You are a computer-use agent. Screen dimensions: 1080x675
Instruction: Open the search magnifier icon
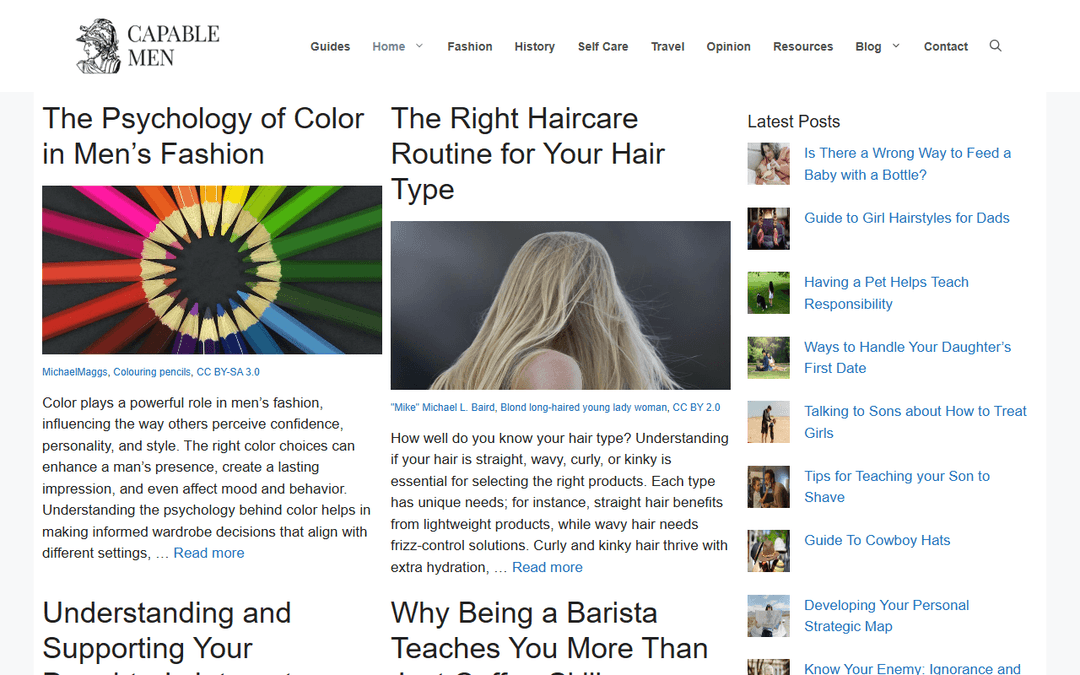[995, 46]
